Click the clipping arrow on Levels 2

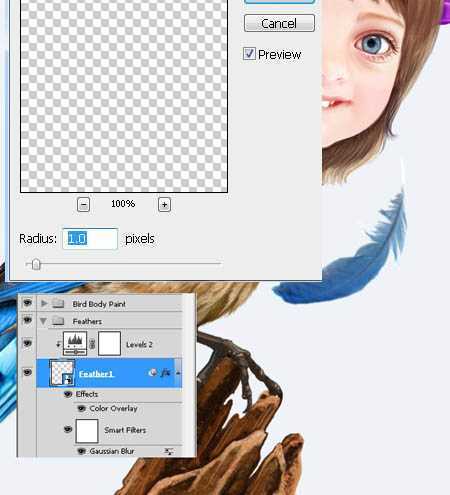pos(58,344)
